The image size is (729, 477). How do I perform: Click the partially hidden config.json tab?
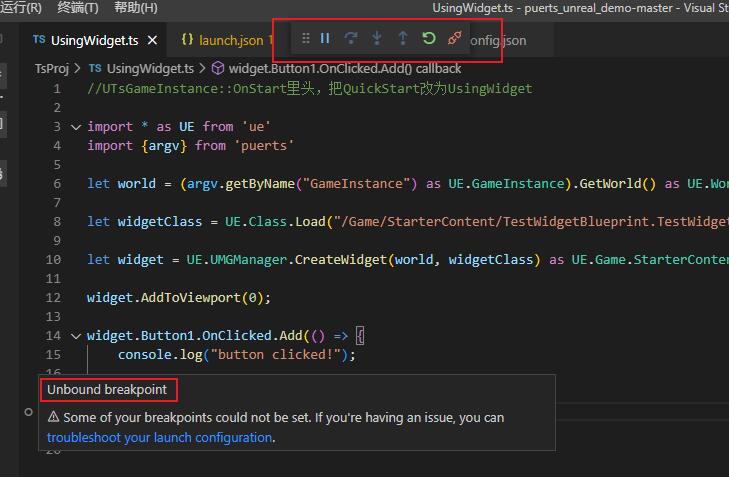(x=498, y=40)
